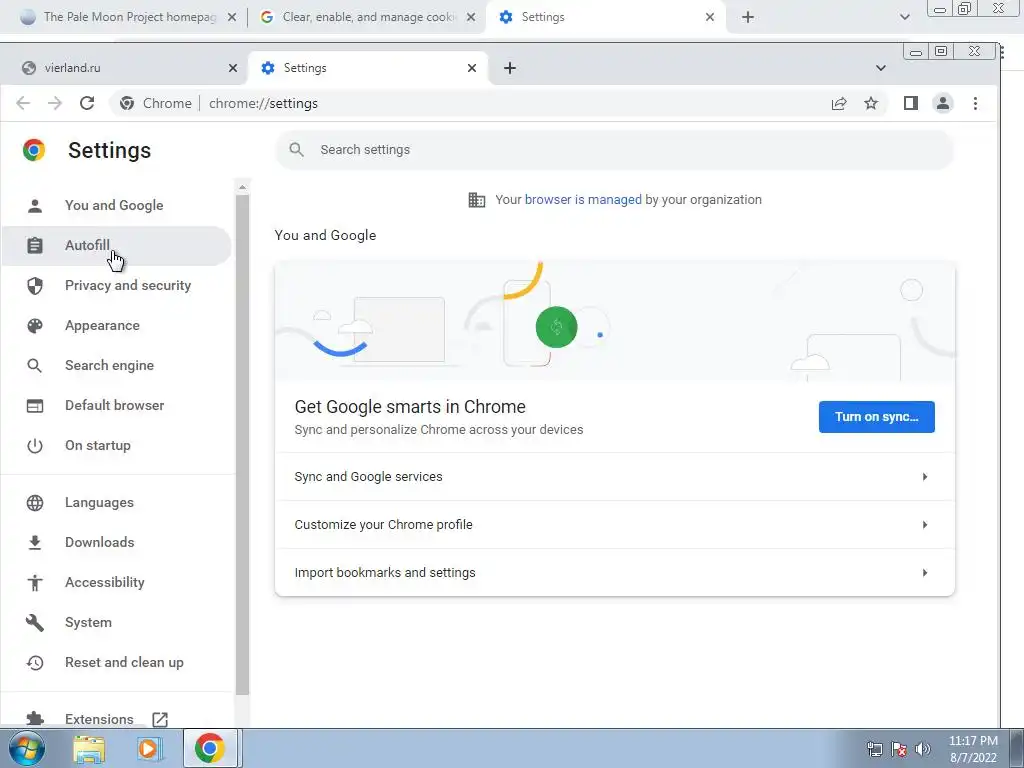Click the Action Center flag tray icon

(899, 749)
